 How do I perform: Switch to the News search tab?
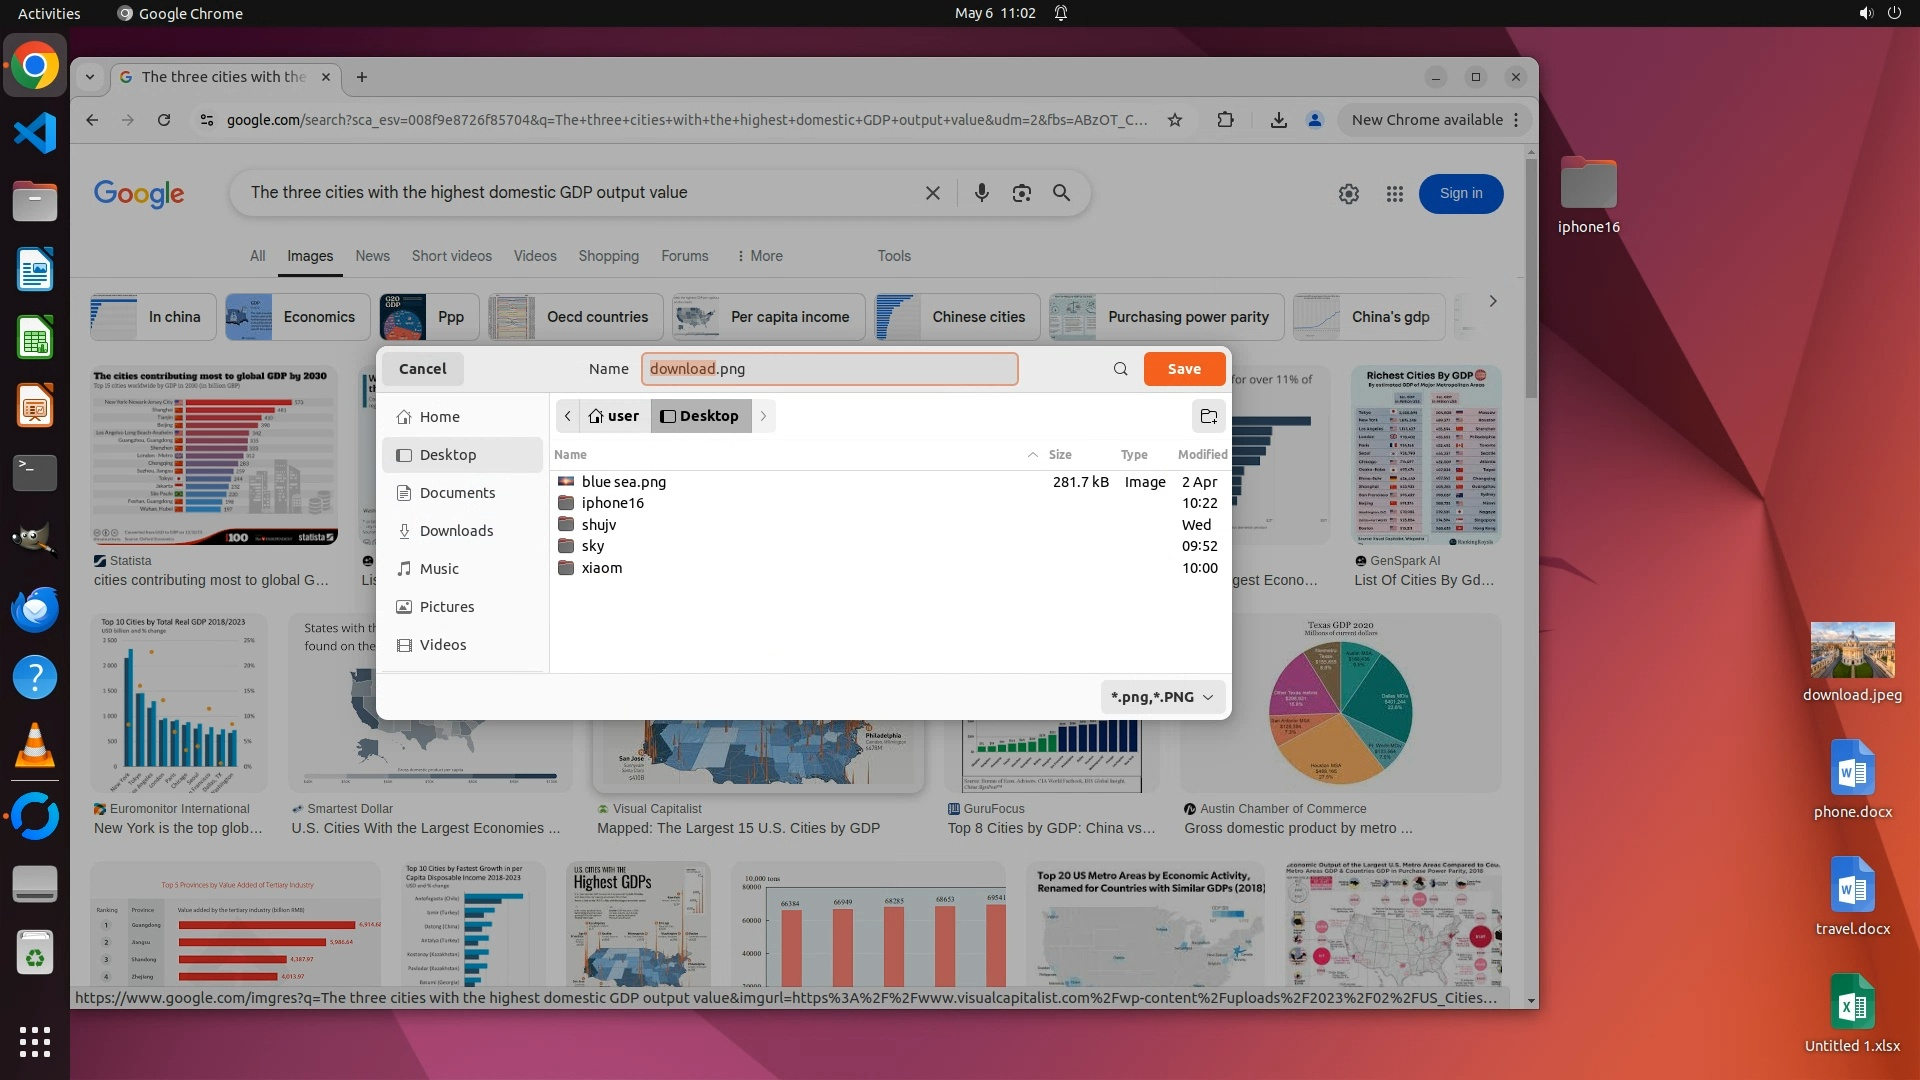pyautogui.click(x=372, y=256)
